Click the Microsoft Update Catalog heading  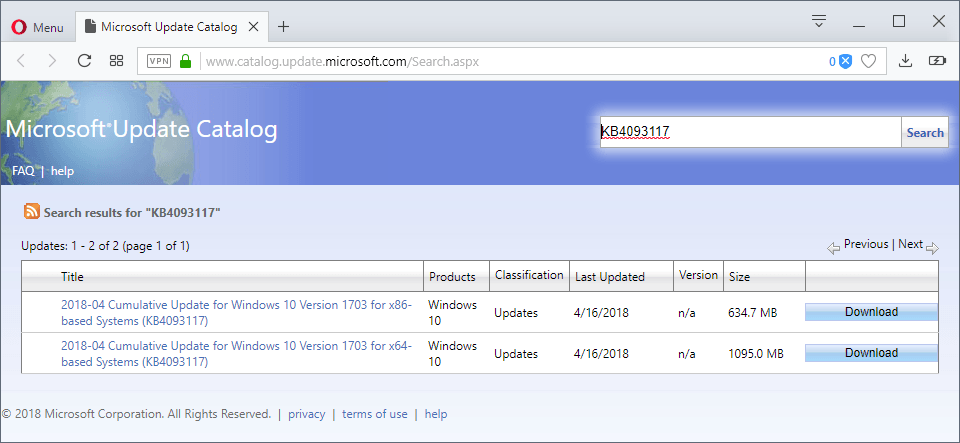tap(141, 129)
